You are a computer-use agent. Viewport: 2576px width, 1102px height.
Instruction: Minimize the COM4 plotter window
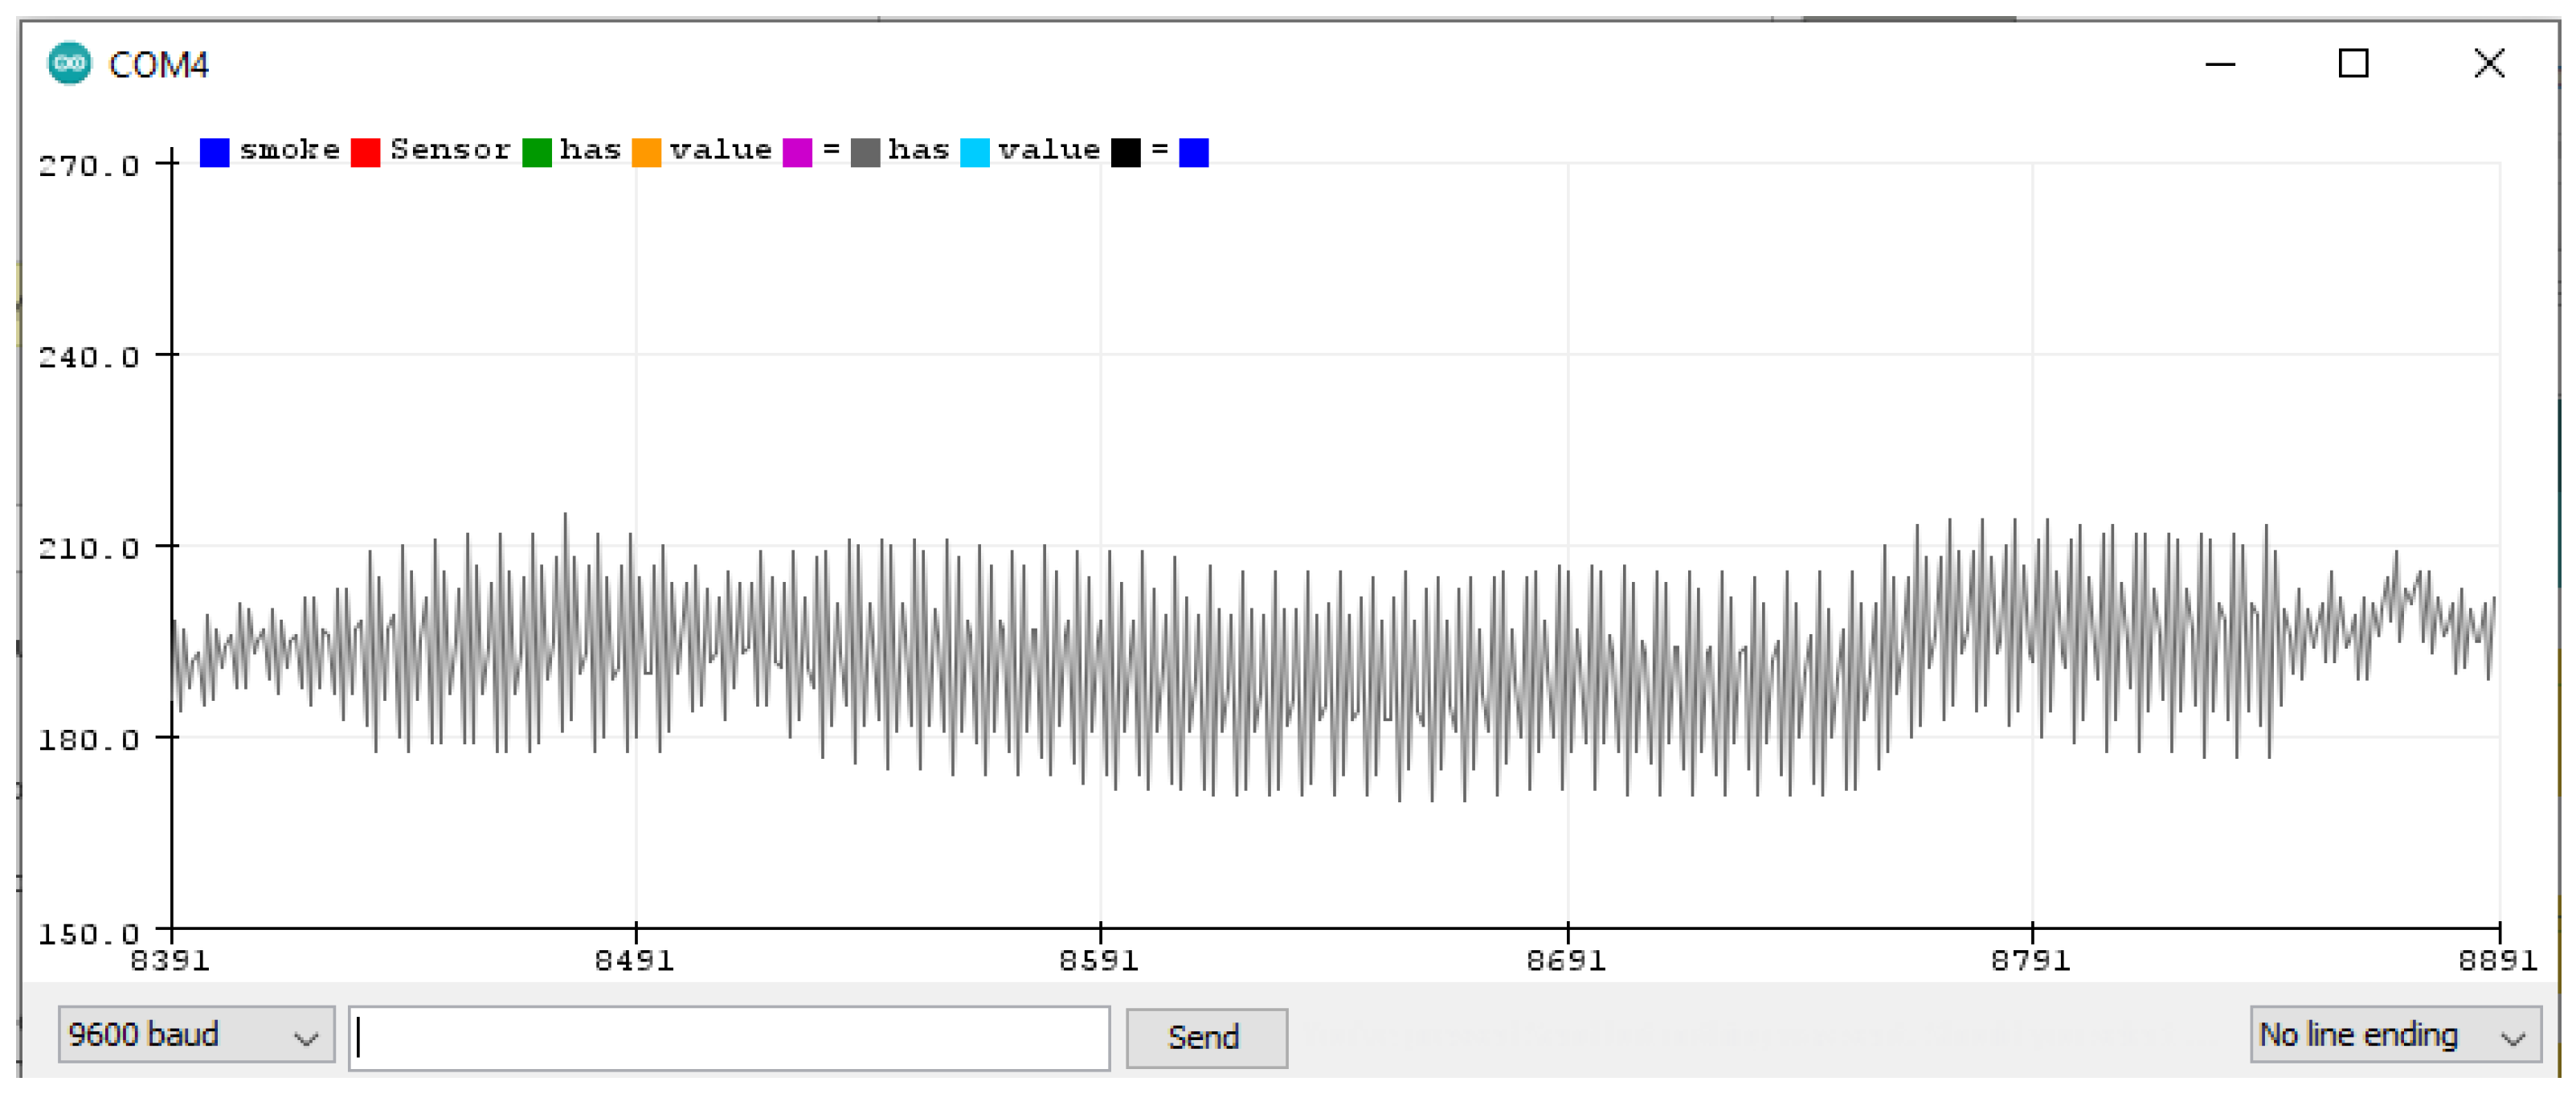coord(2220,64)
